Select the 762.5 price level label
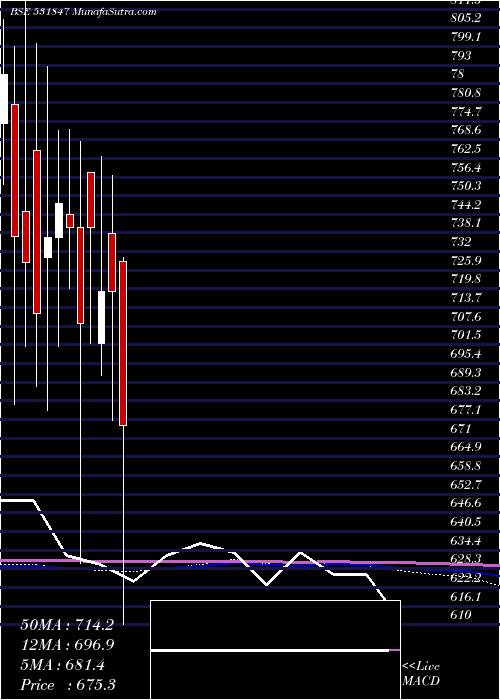This screenshot has height=700, width=500. pyautogui.click(x=466, y=149)
